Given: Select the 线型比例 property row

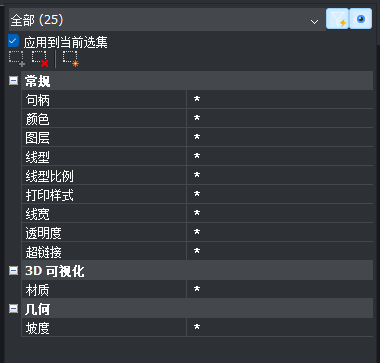Looking at the screenshot, I should pos(197,176).
